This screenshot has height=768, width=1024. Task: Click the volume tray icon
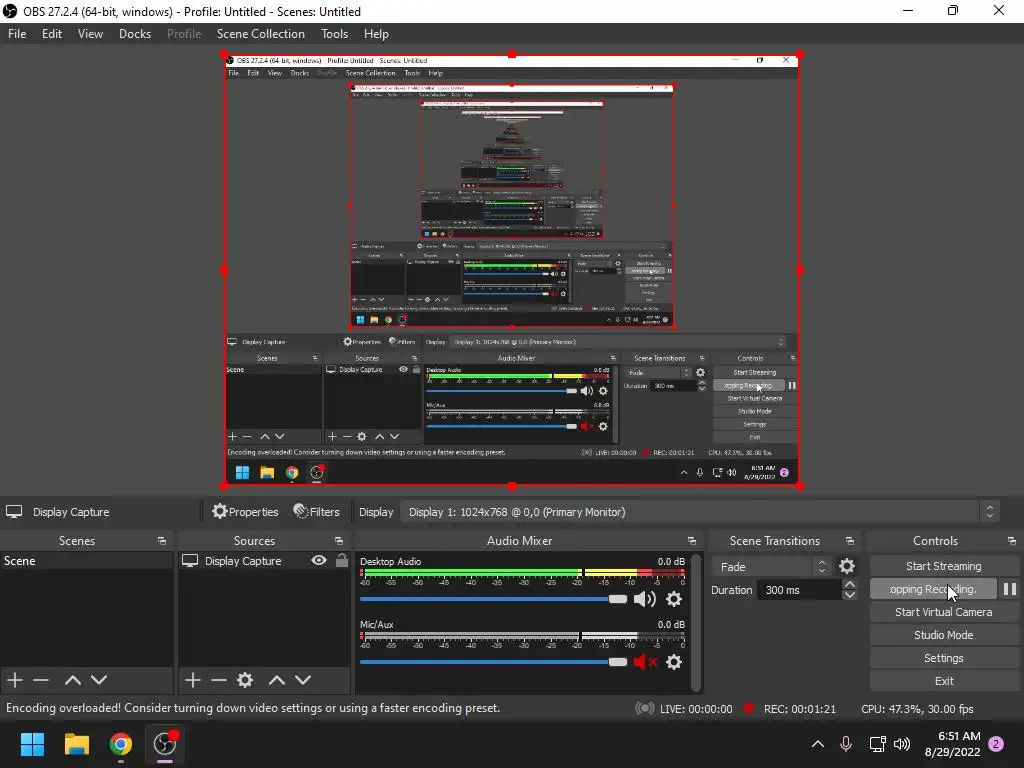(902, 744)
